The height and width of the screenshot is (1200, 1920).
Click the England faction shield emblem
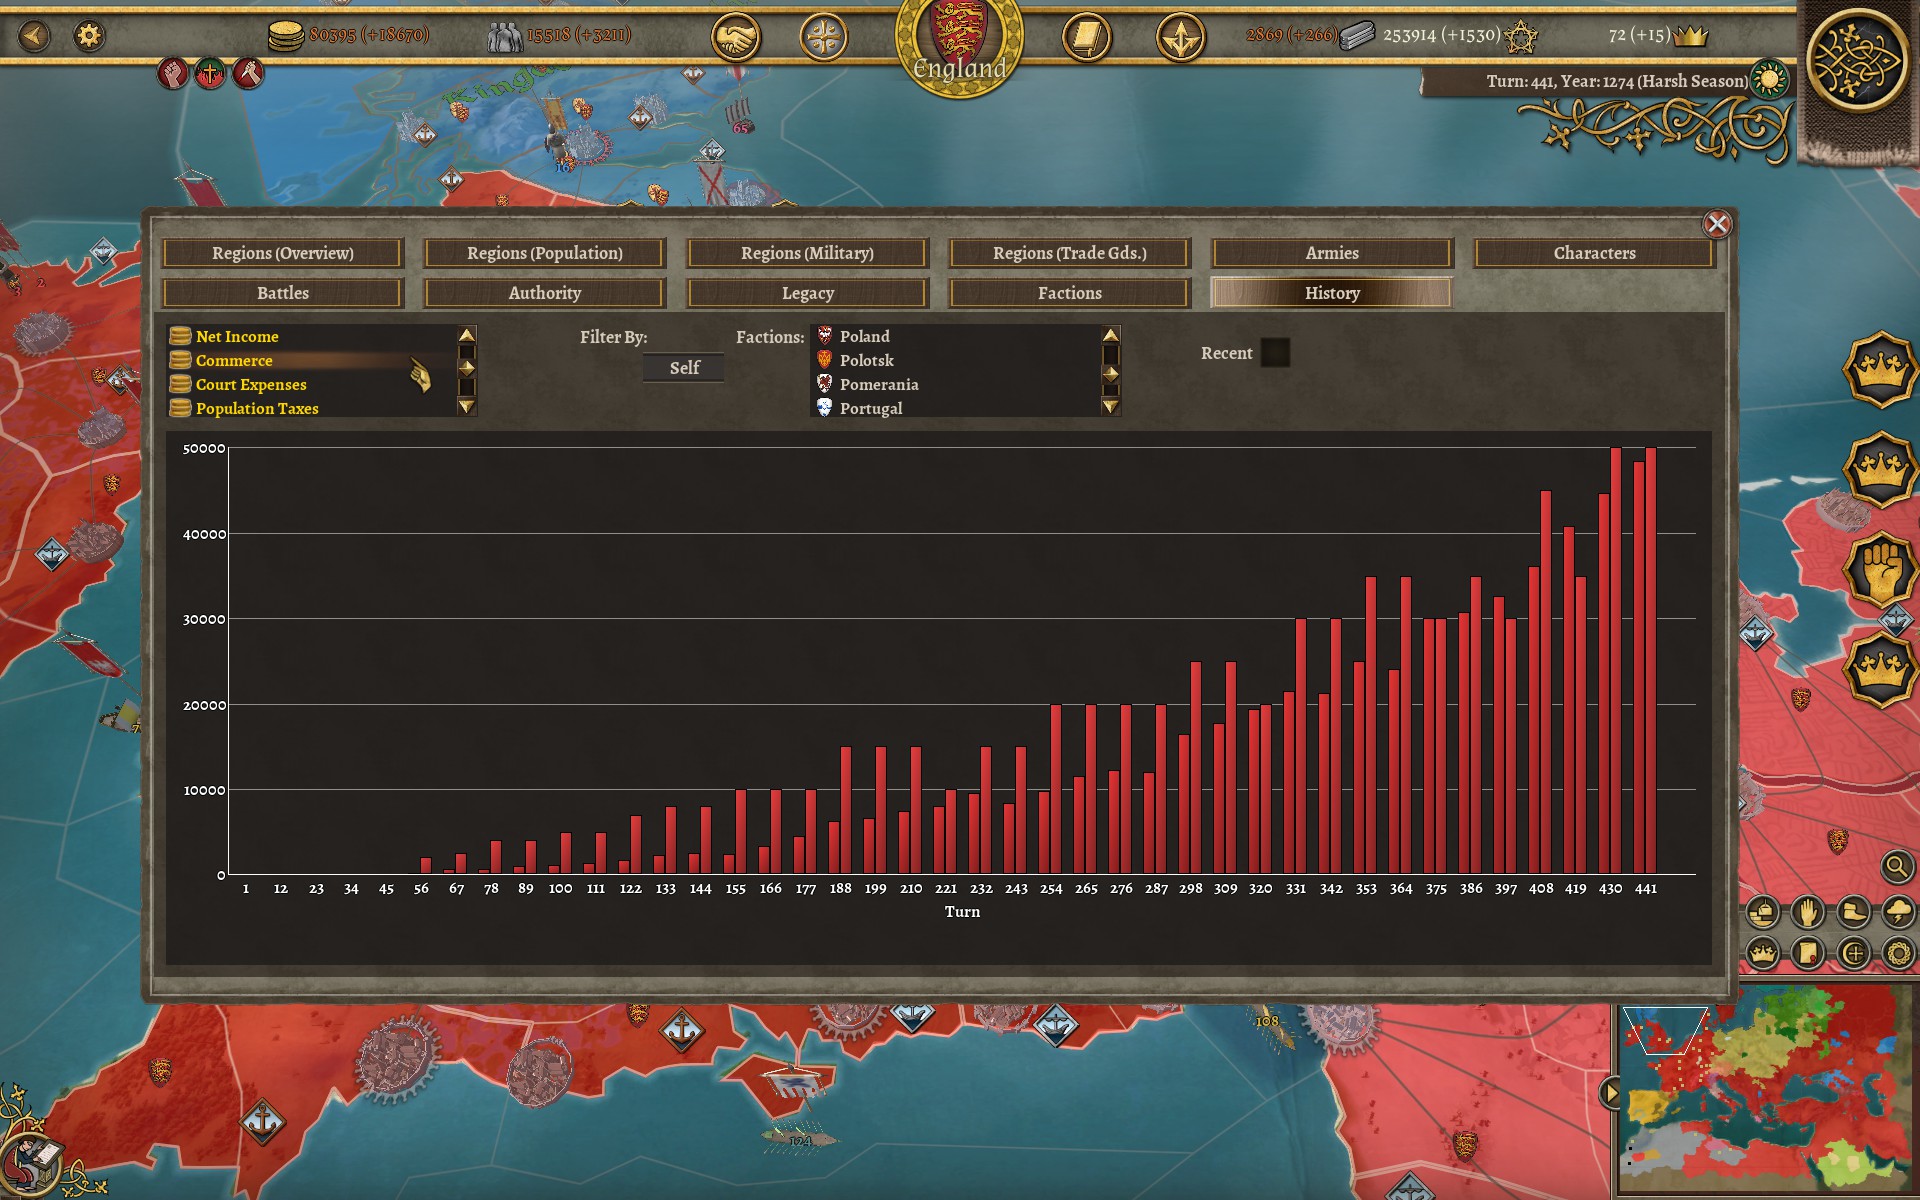tap(959, 40)
